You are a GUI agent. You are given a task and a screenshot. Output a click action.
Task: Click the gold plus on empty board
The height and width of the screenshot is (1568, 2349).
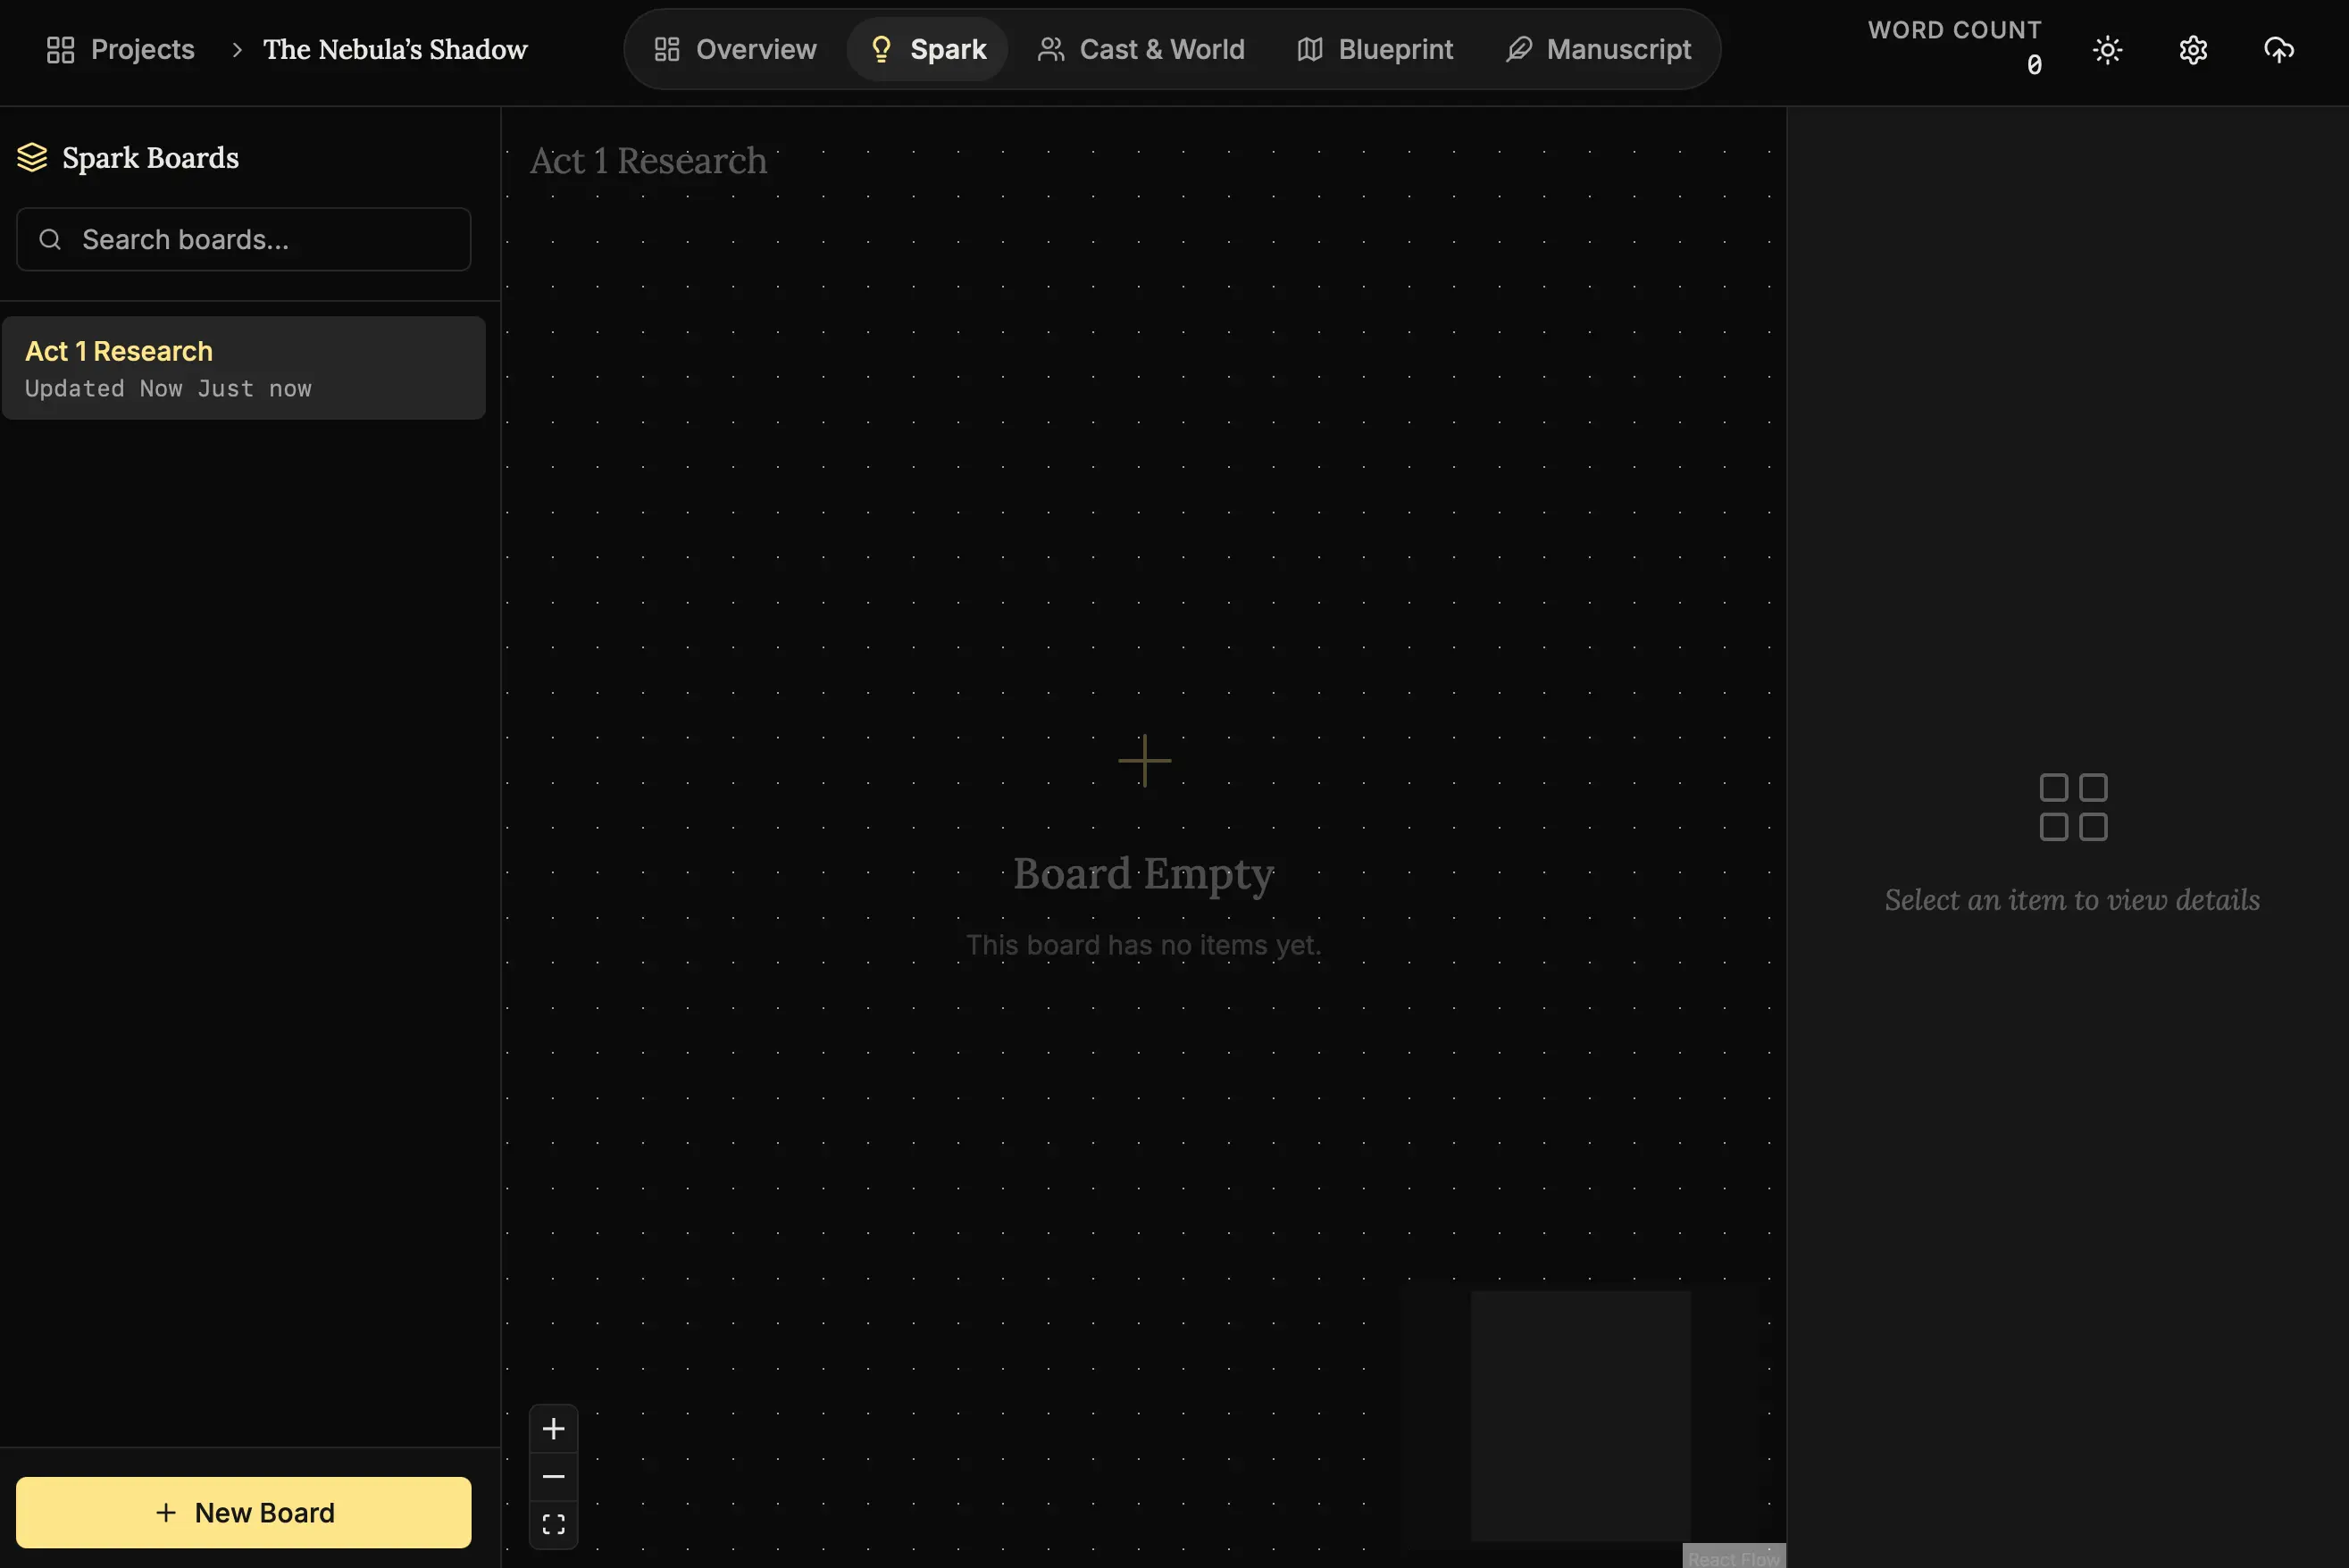click(1144, 761)
